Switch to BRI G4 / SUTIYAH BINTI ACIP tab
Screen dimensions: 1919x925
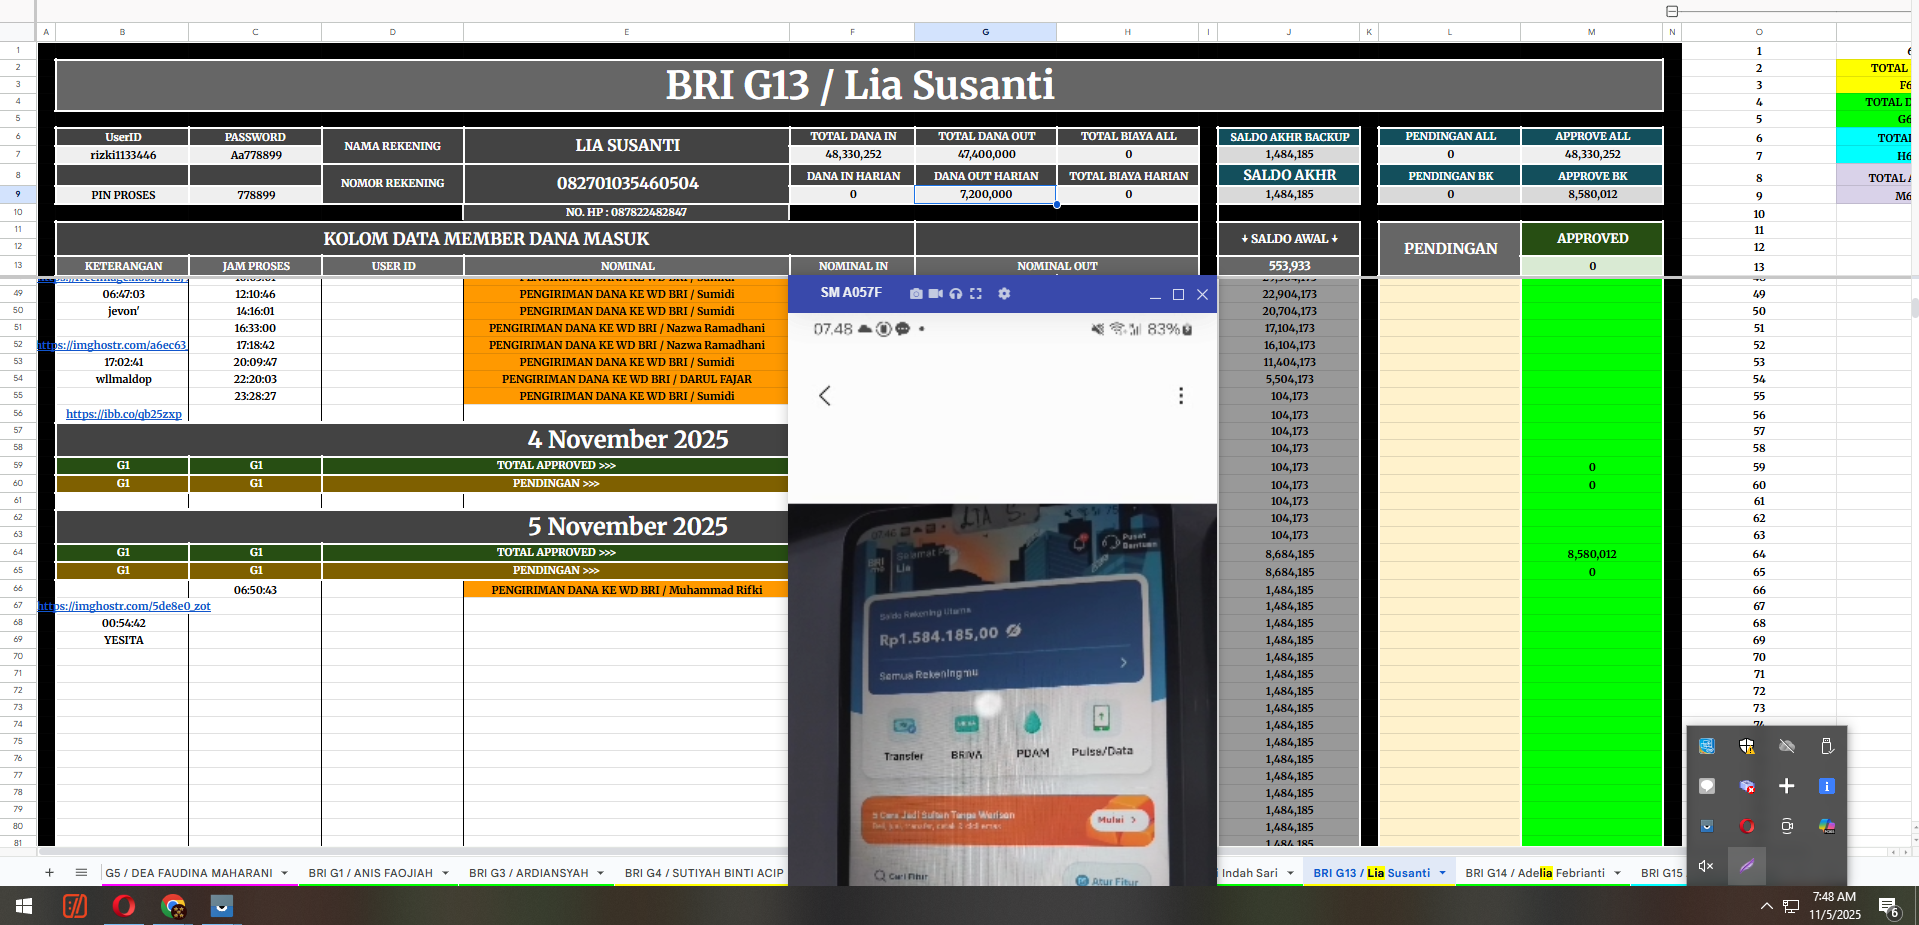[704, 873]
